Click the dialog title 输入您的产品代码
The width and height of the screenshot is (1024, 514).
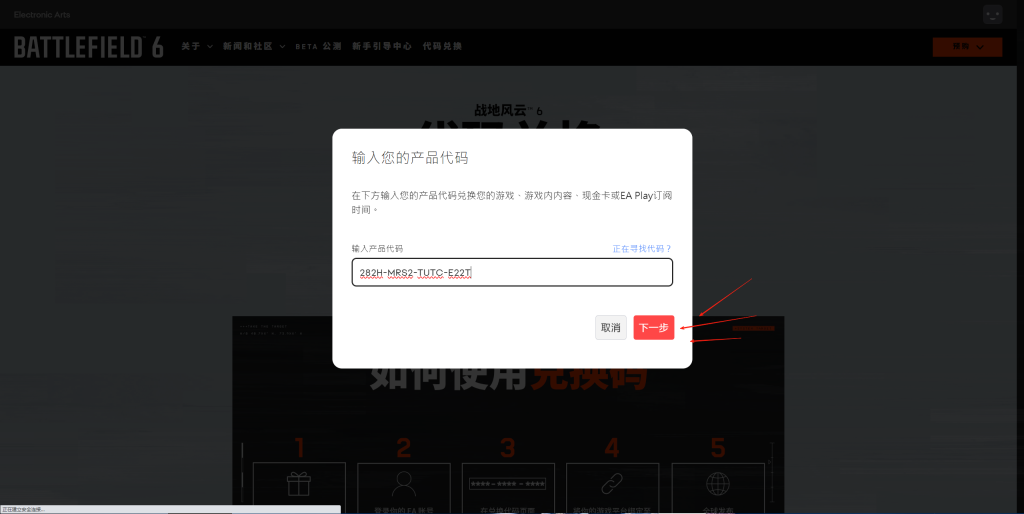tap(410, 157)
